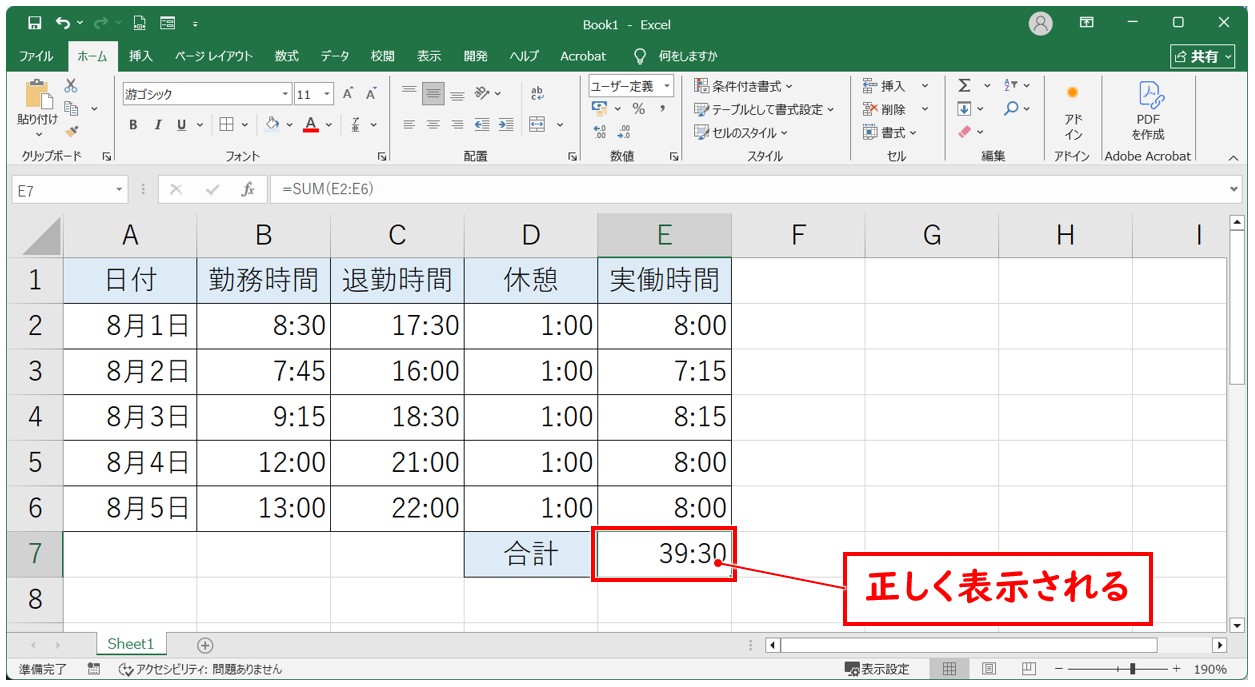Click the fill color paint bucket swatch
1255x687 pixels.
(272, 125)
